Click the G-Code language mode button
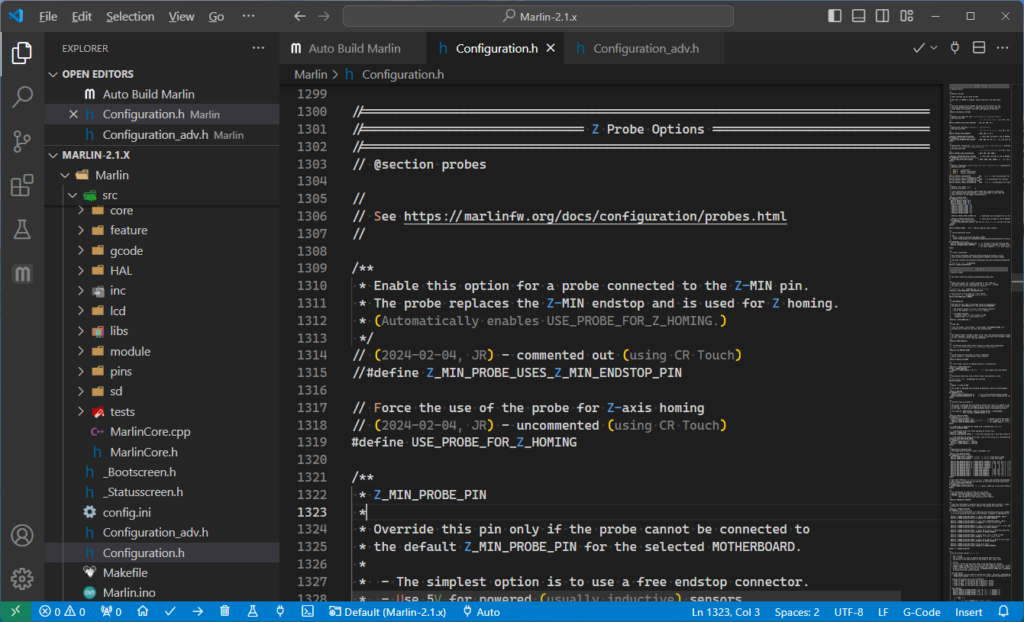The image size is (1024, 622). coord(922,611)
